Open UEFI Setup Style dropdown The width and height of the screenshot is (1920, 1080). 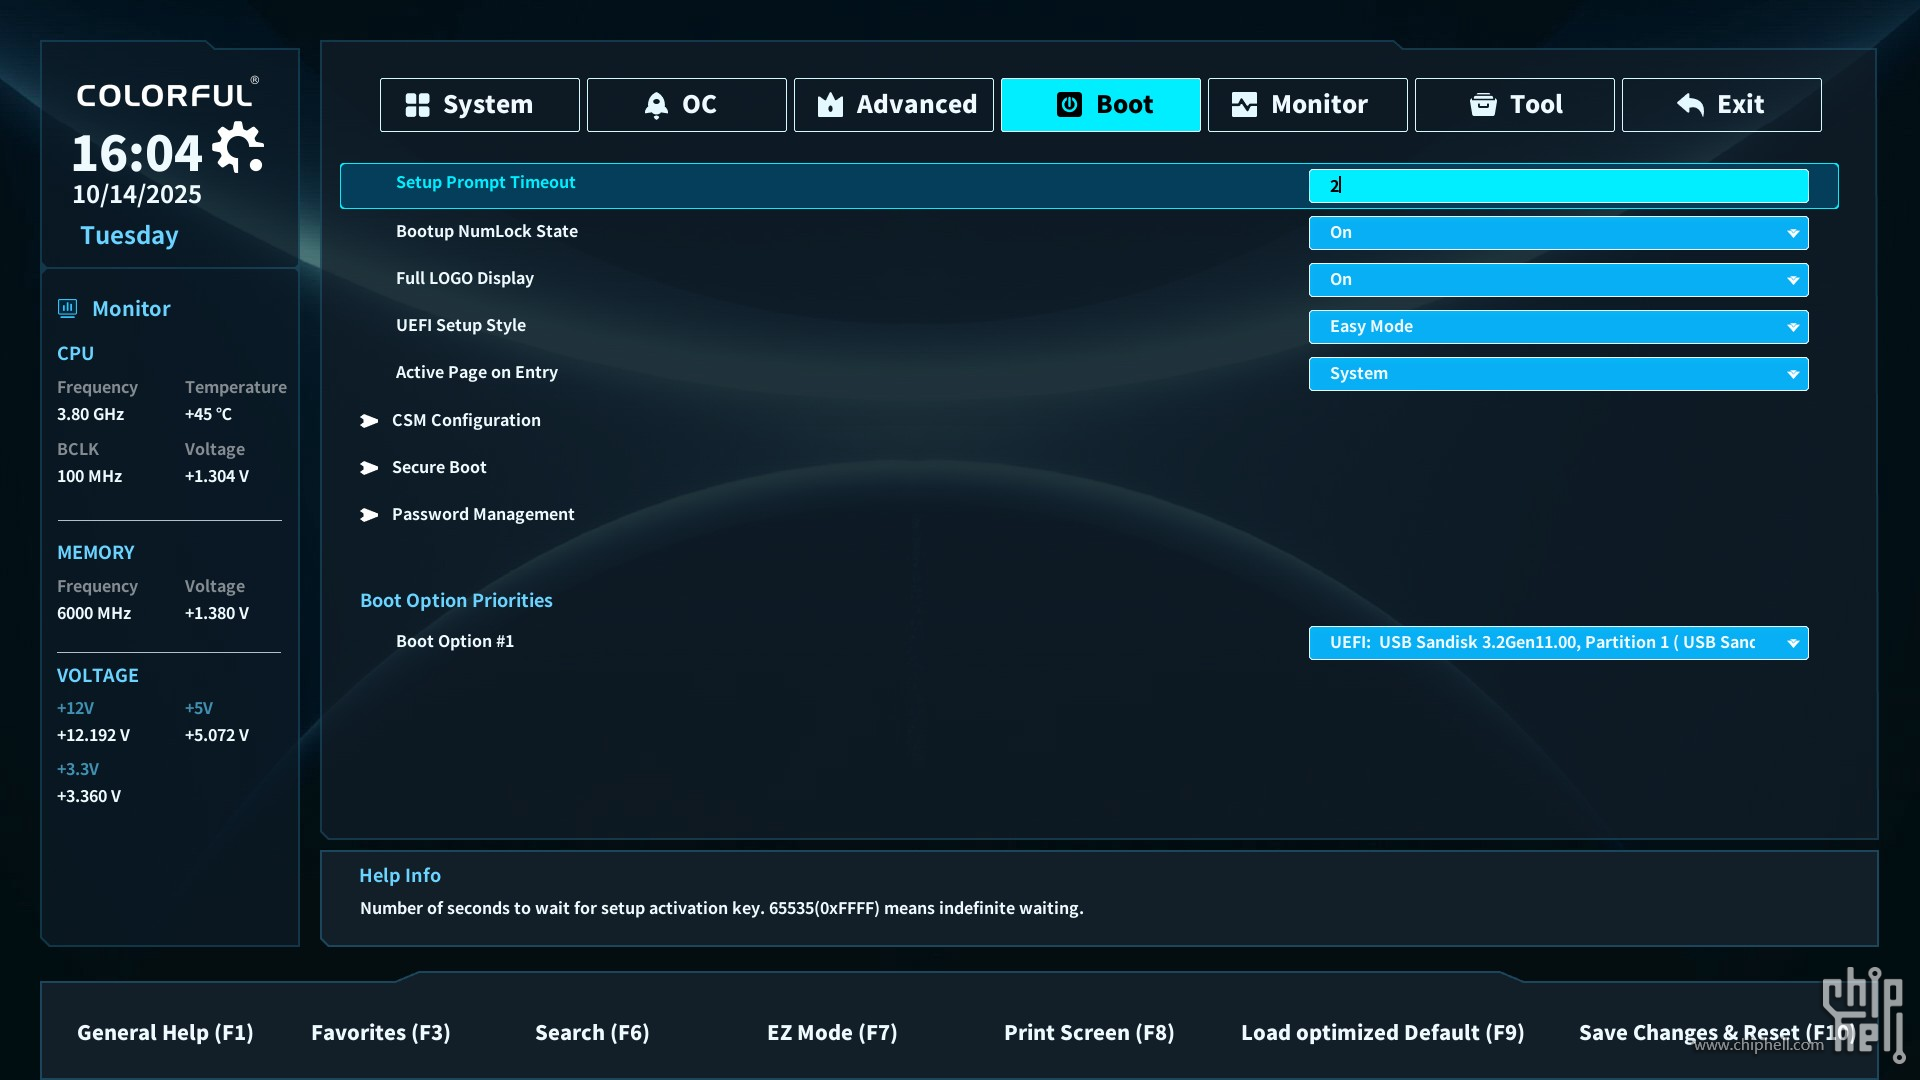pos(1558,327)
